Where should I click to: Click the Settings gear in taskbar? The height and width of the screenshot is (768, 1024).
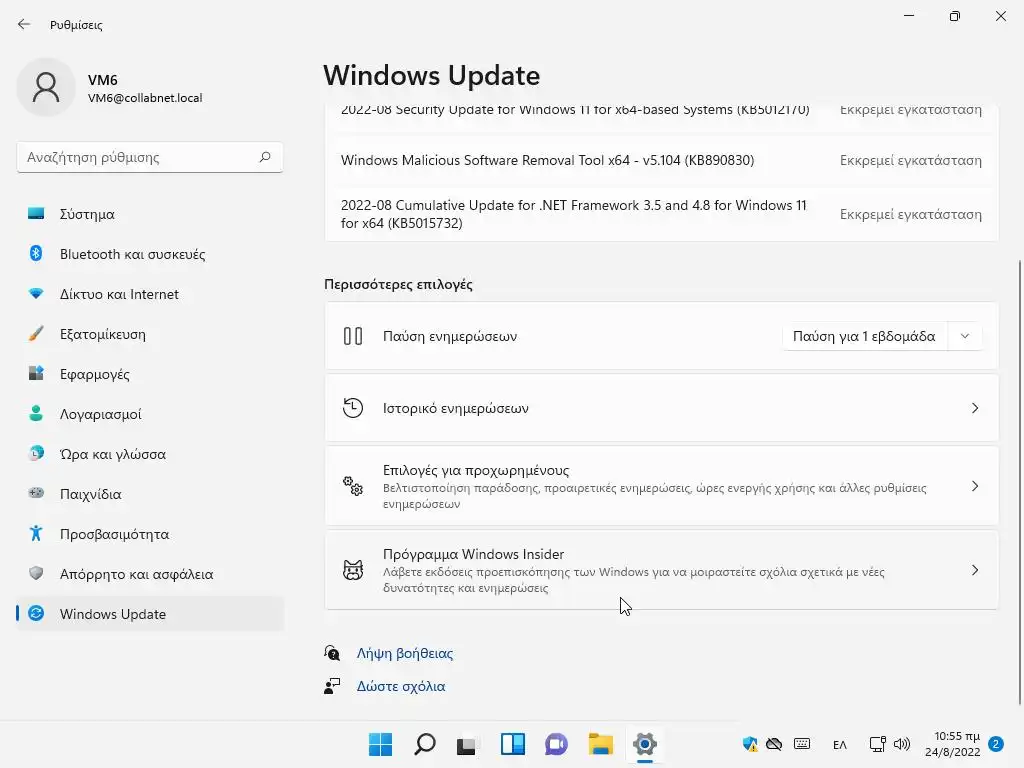(645, 744)
